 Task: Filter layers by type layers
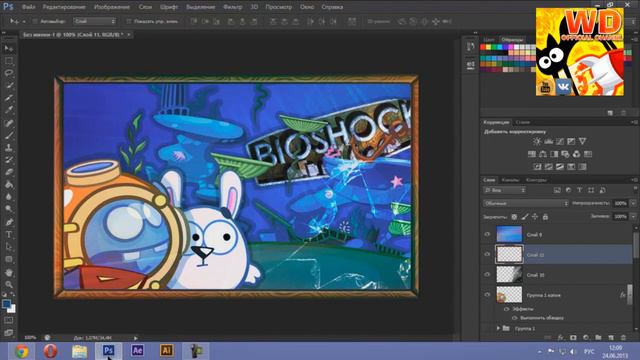coord(580,190)
